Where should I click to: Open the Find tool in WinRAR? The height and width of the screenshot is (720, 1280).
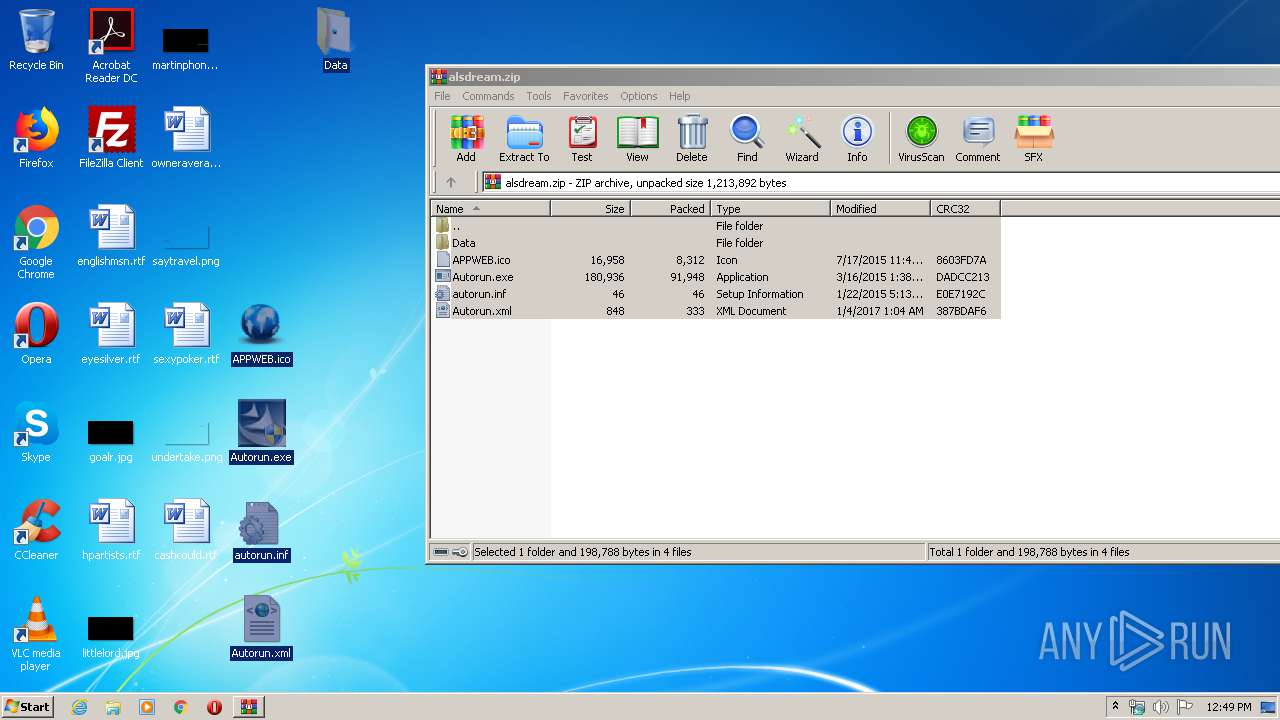[x=747, y=139]
